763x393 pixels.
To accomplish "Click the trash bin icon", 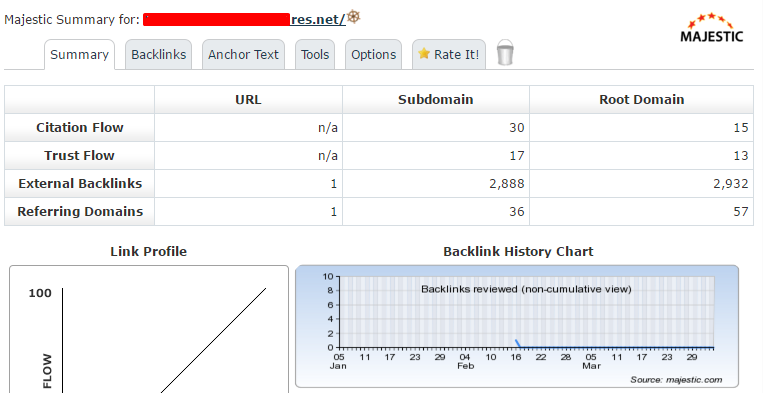I will (505, 53).
